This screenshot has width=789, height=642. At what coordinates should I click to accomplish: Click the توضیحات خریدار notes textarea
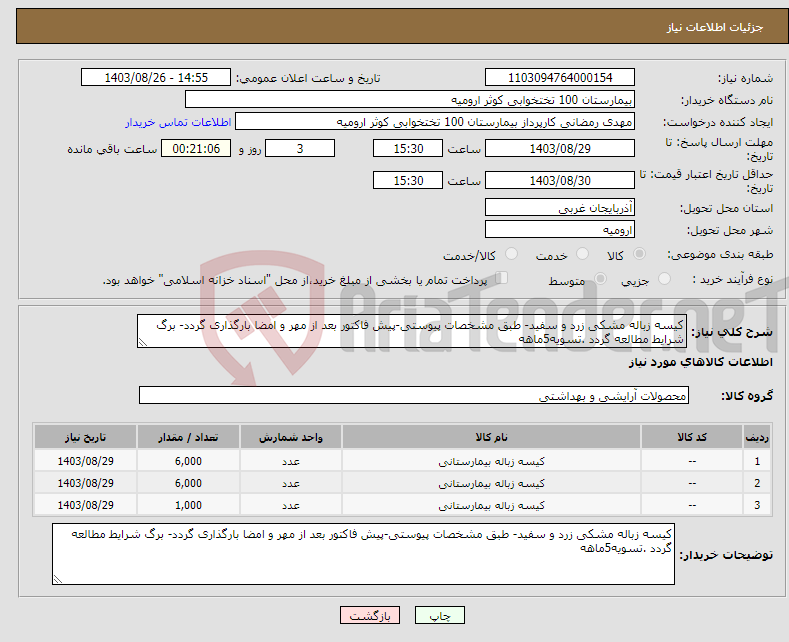click(x=363, y=554)
